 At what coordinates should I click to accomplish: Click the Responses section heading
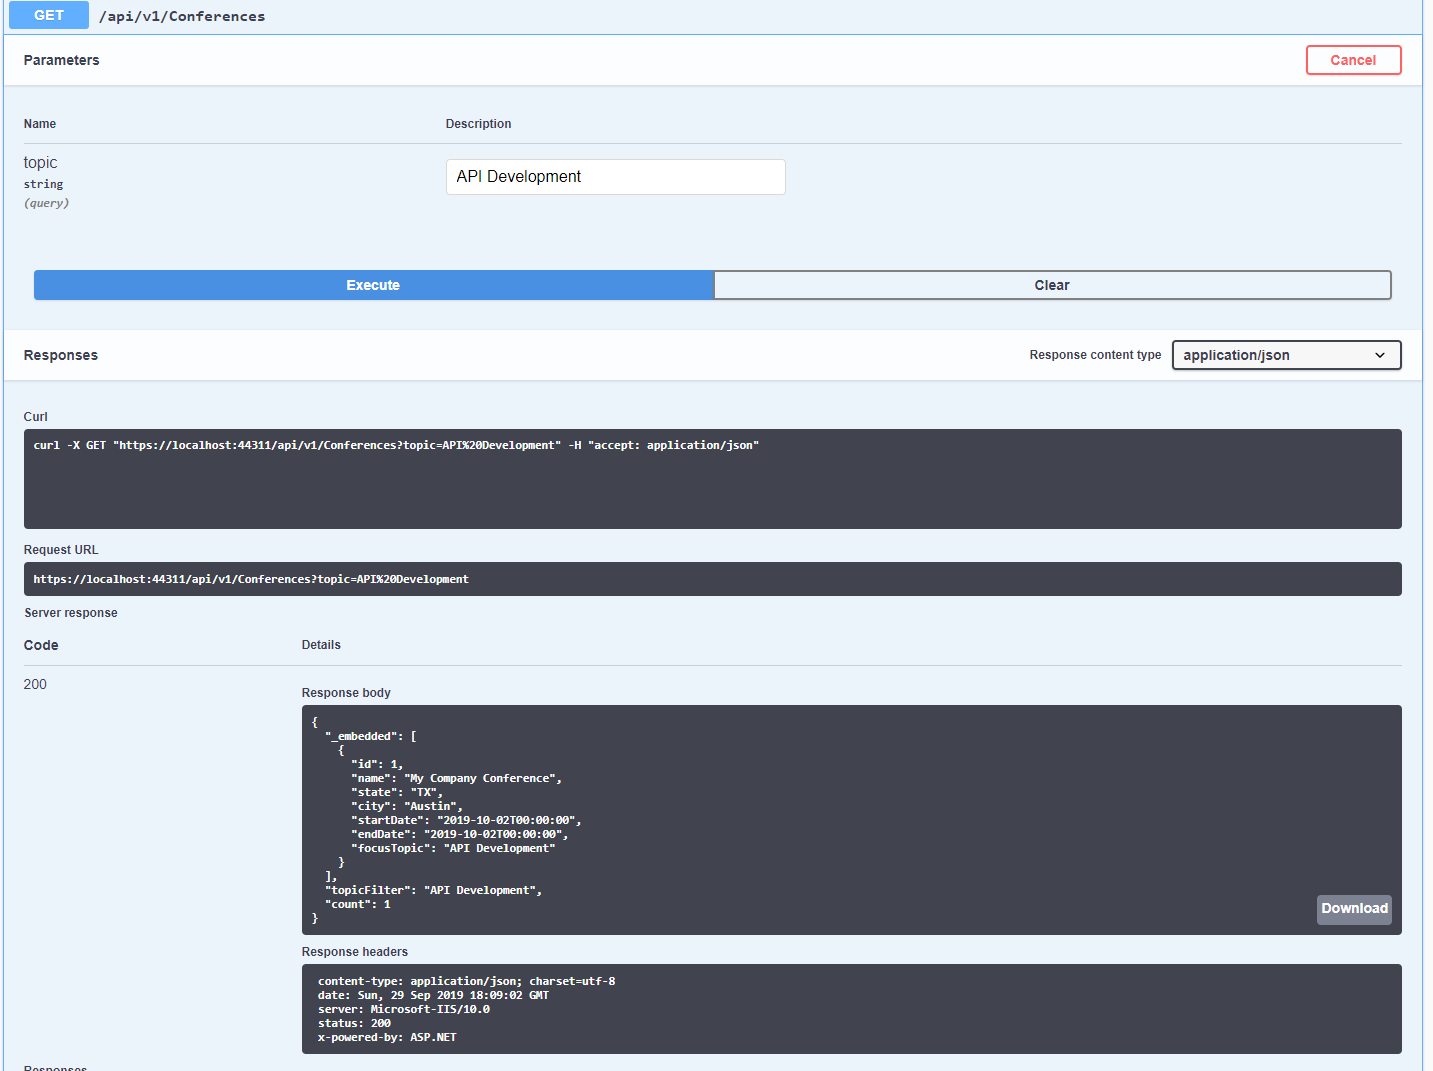(x=61, y=355)
